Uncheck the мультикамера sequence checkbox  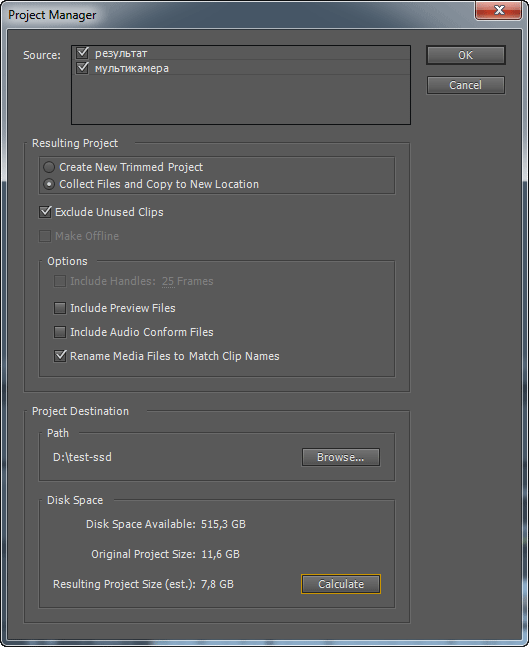[83, 68]
